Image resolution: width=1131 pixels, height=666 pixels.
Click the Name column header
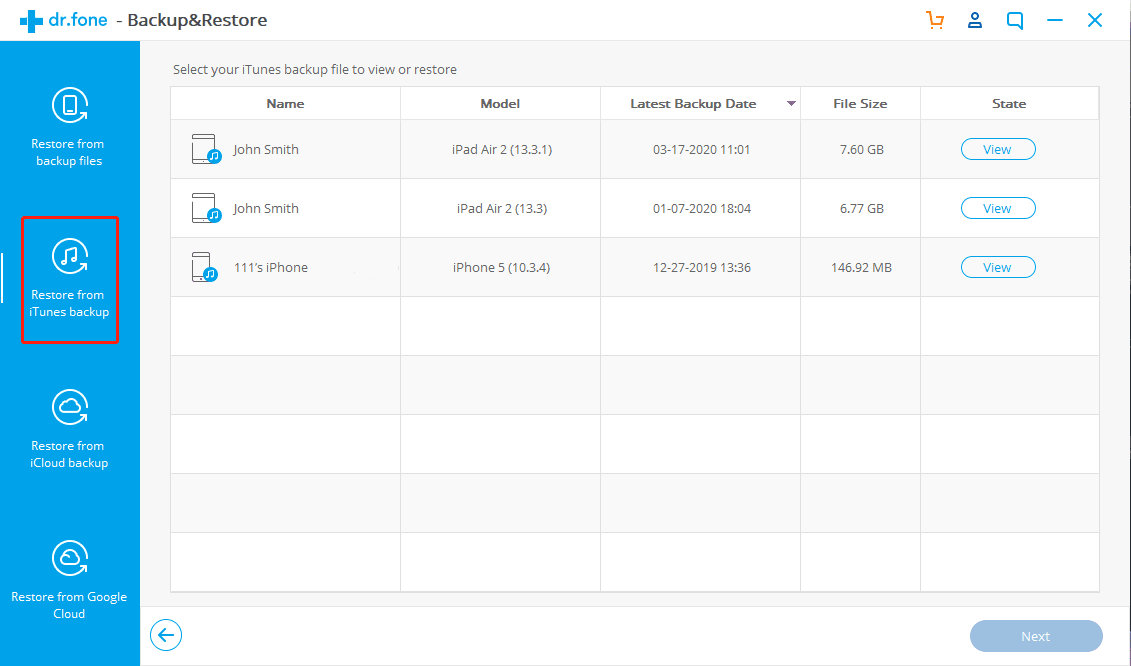click(x=285, y=104)
